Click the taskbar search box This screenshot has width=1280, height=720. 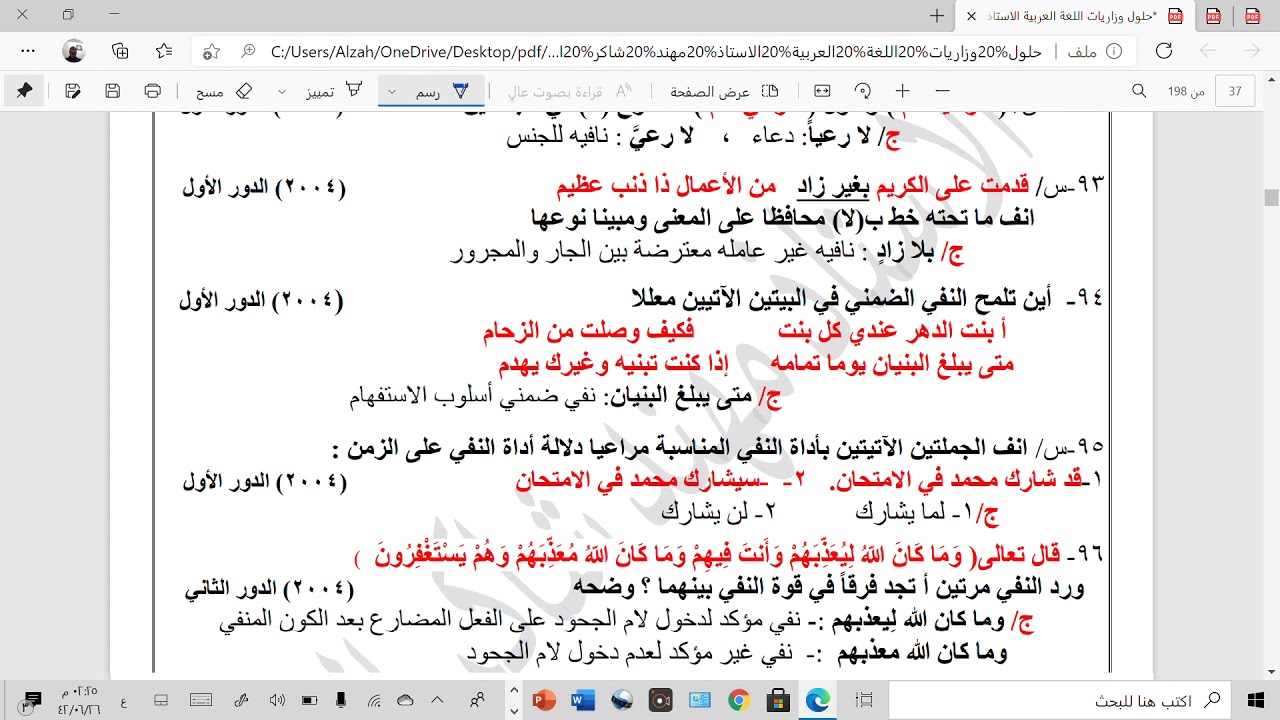(1060, 700)
